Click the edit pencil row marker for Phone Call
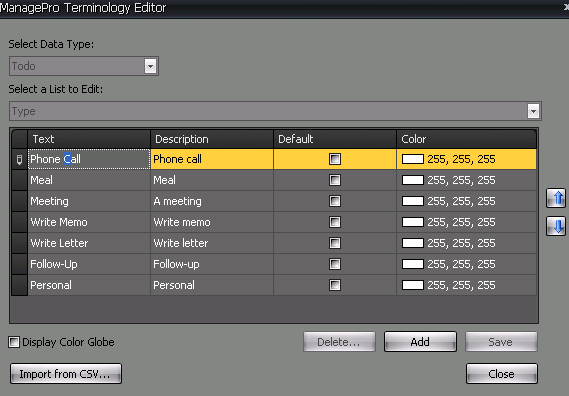 click(x=20, y=159)
